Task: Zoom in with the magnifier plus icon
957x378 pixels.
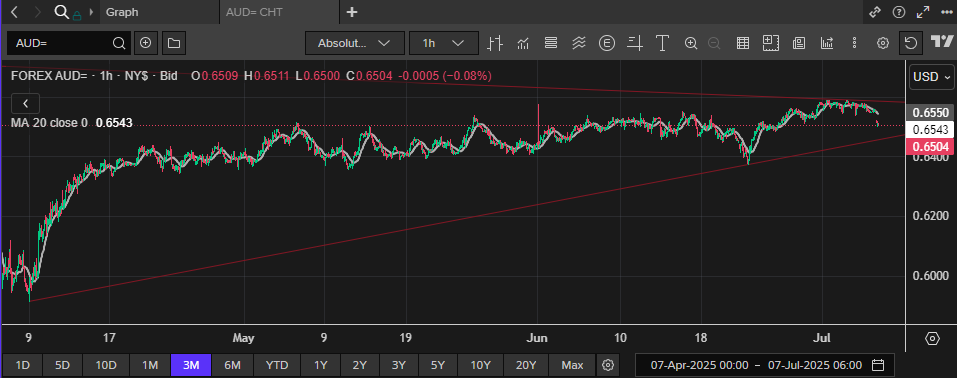Action: (x=691, y=43)
